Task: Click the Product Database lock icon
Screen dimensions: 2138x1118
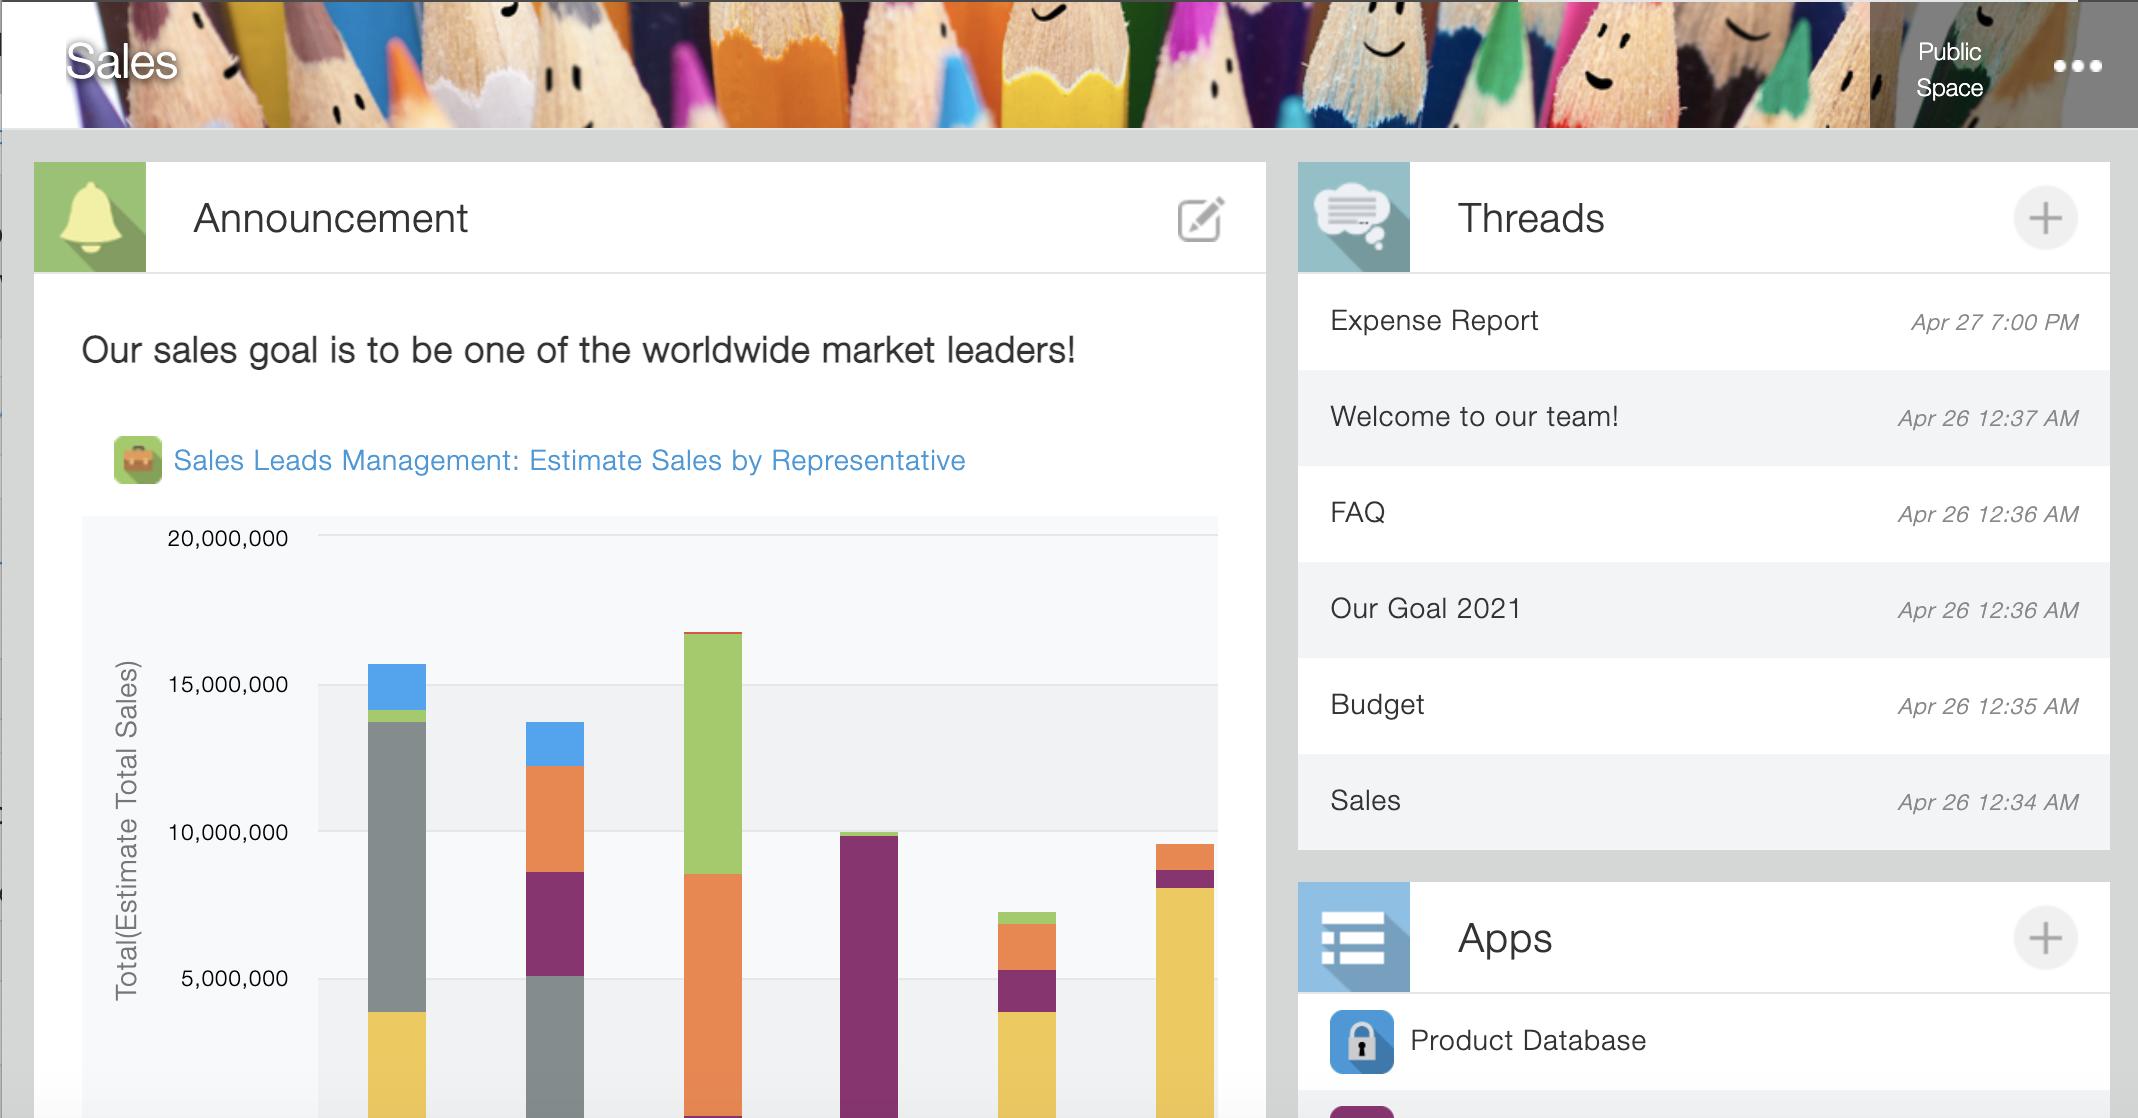Action: 1361,1041
